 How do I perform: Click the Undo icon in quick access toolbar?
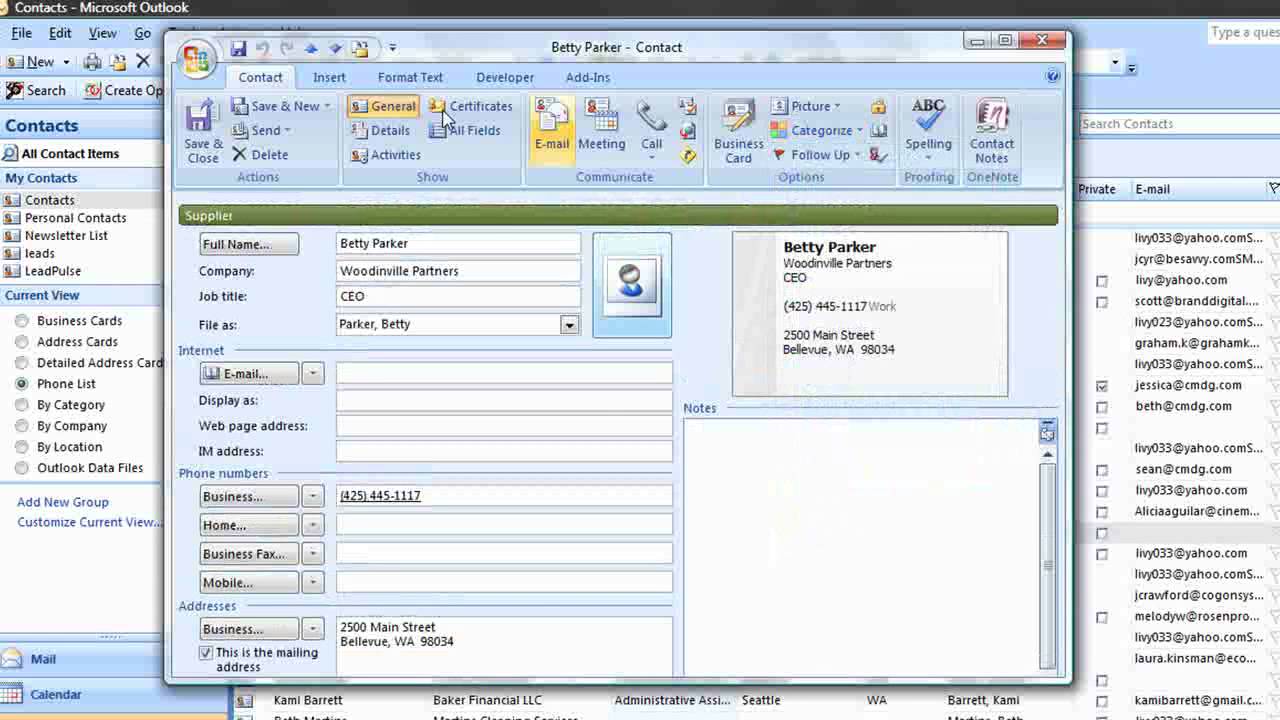(x=262, y=48)
